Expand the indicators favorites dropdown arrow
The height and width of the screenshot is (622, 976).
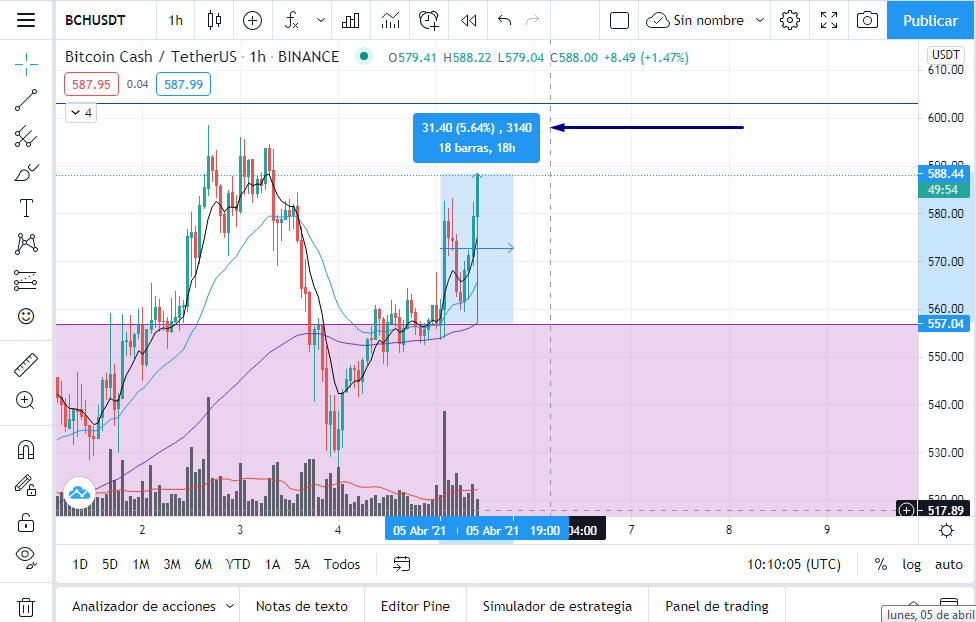pos(321,20)
